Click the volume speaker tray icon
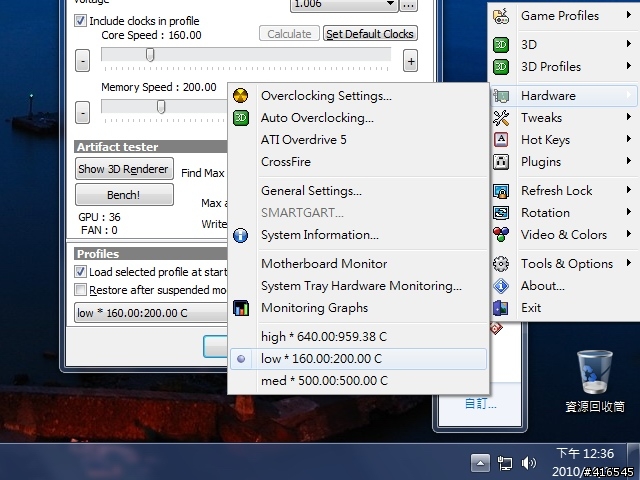640x480 pixels. point(529,463)
